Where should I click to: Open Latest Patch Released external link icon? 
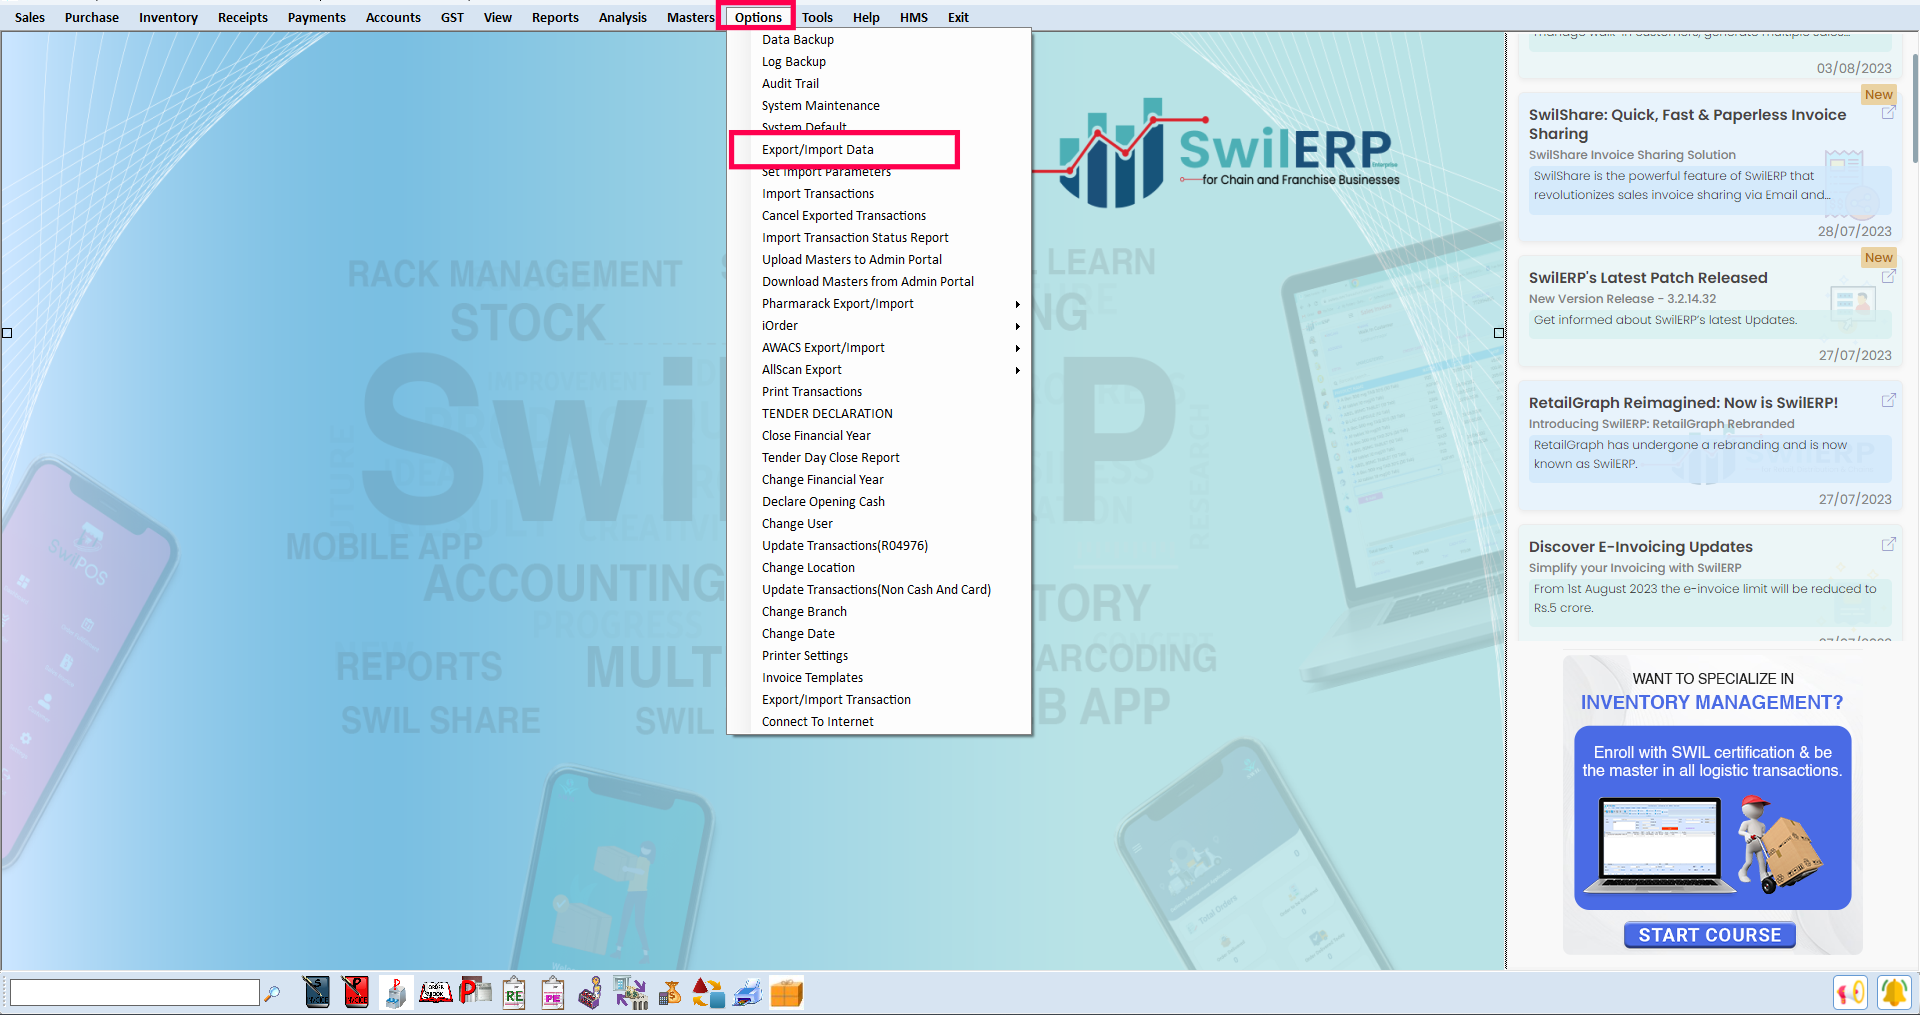coord(1888,276)
